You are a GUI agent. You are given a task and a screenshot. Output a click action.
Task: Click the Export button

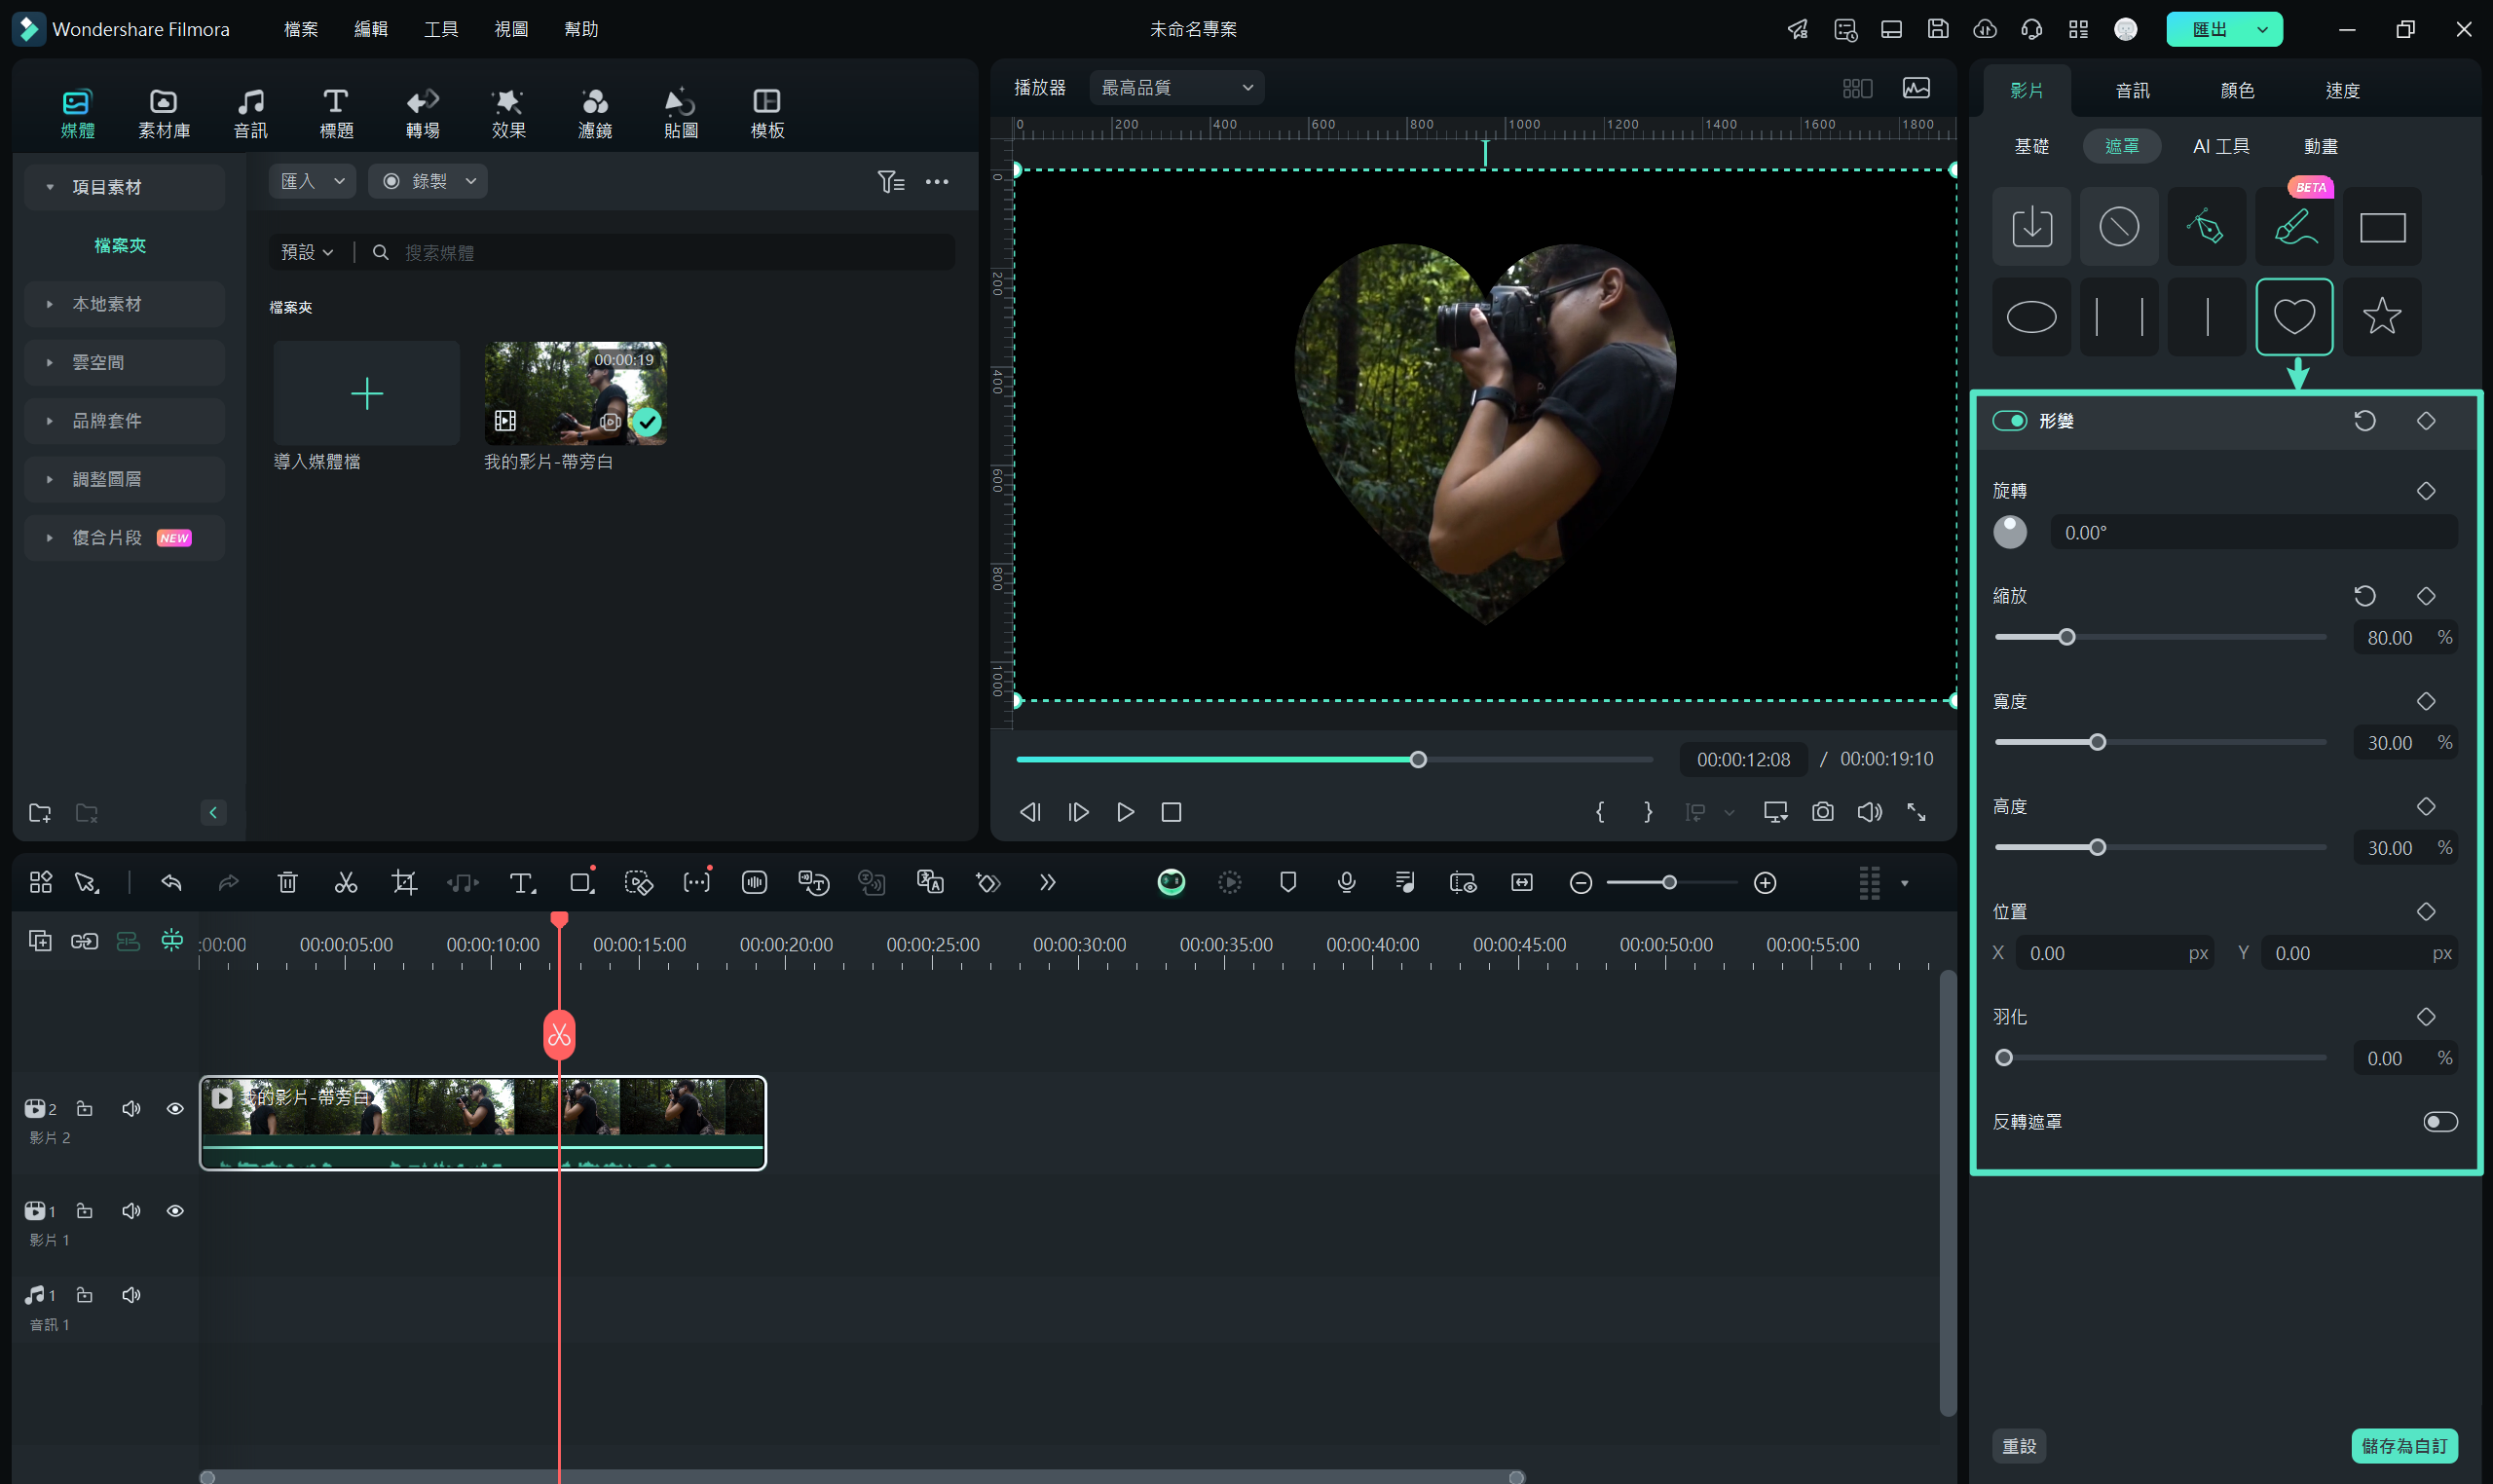click(x=2208, y=29)
